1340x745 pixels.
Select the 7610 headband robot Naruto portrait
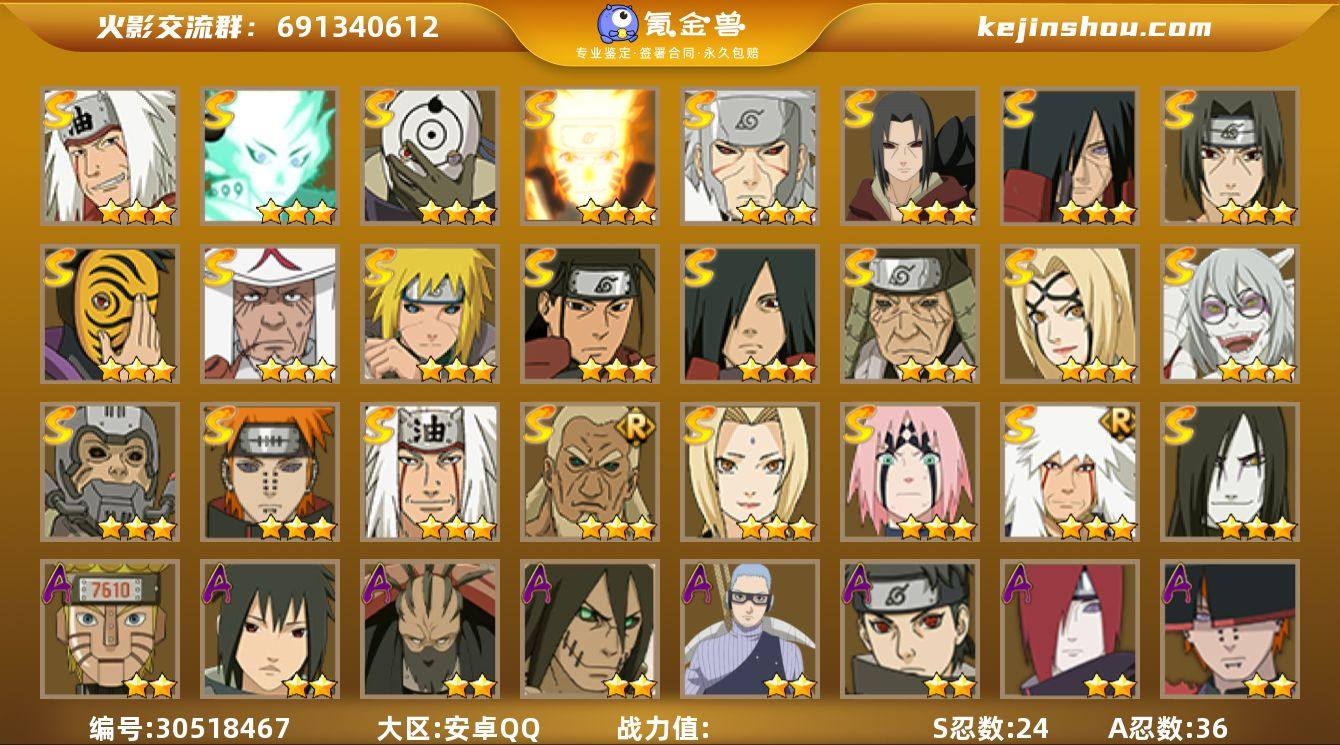(x=110, y=629)
